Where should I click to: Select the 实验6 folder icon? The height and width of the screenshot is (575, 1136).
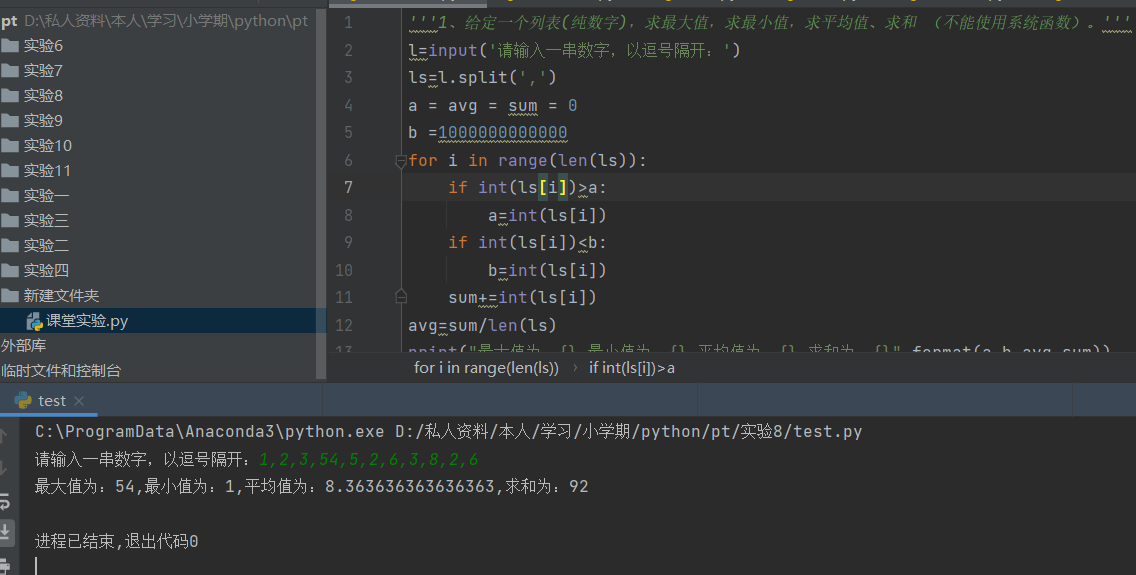coord(9,46)
